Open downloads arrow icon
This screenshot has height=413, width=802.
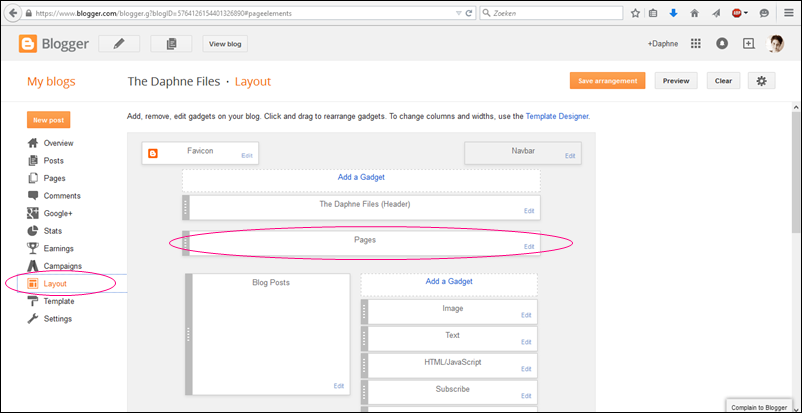[674, 13]
